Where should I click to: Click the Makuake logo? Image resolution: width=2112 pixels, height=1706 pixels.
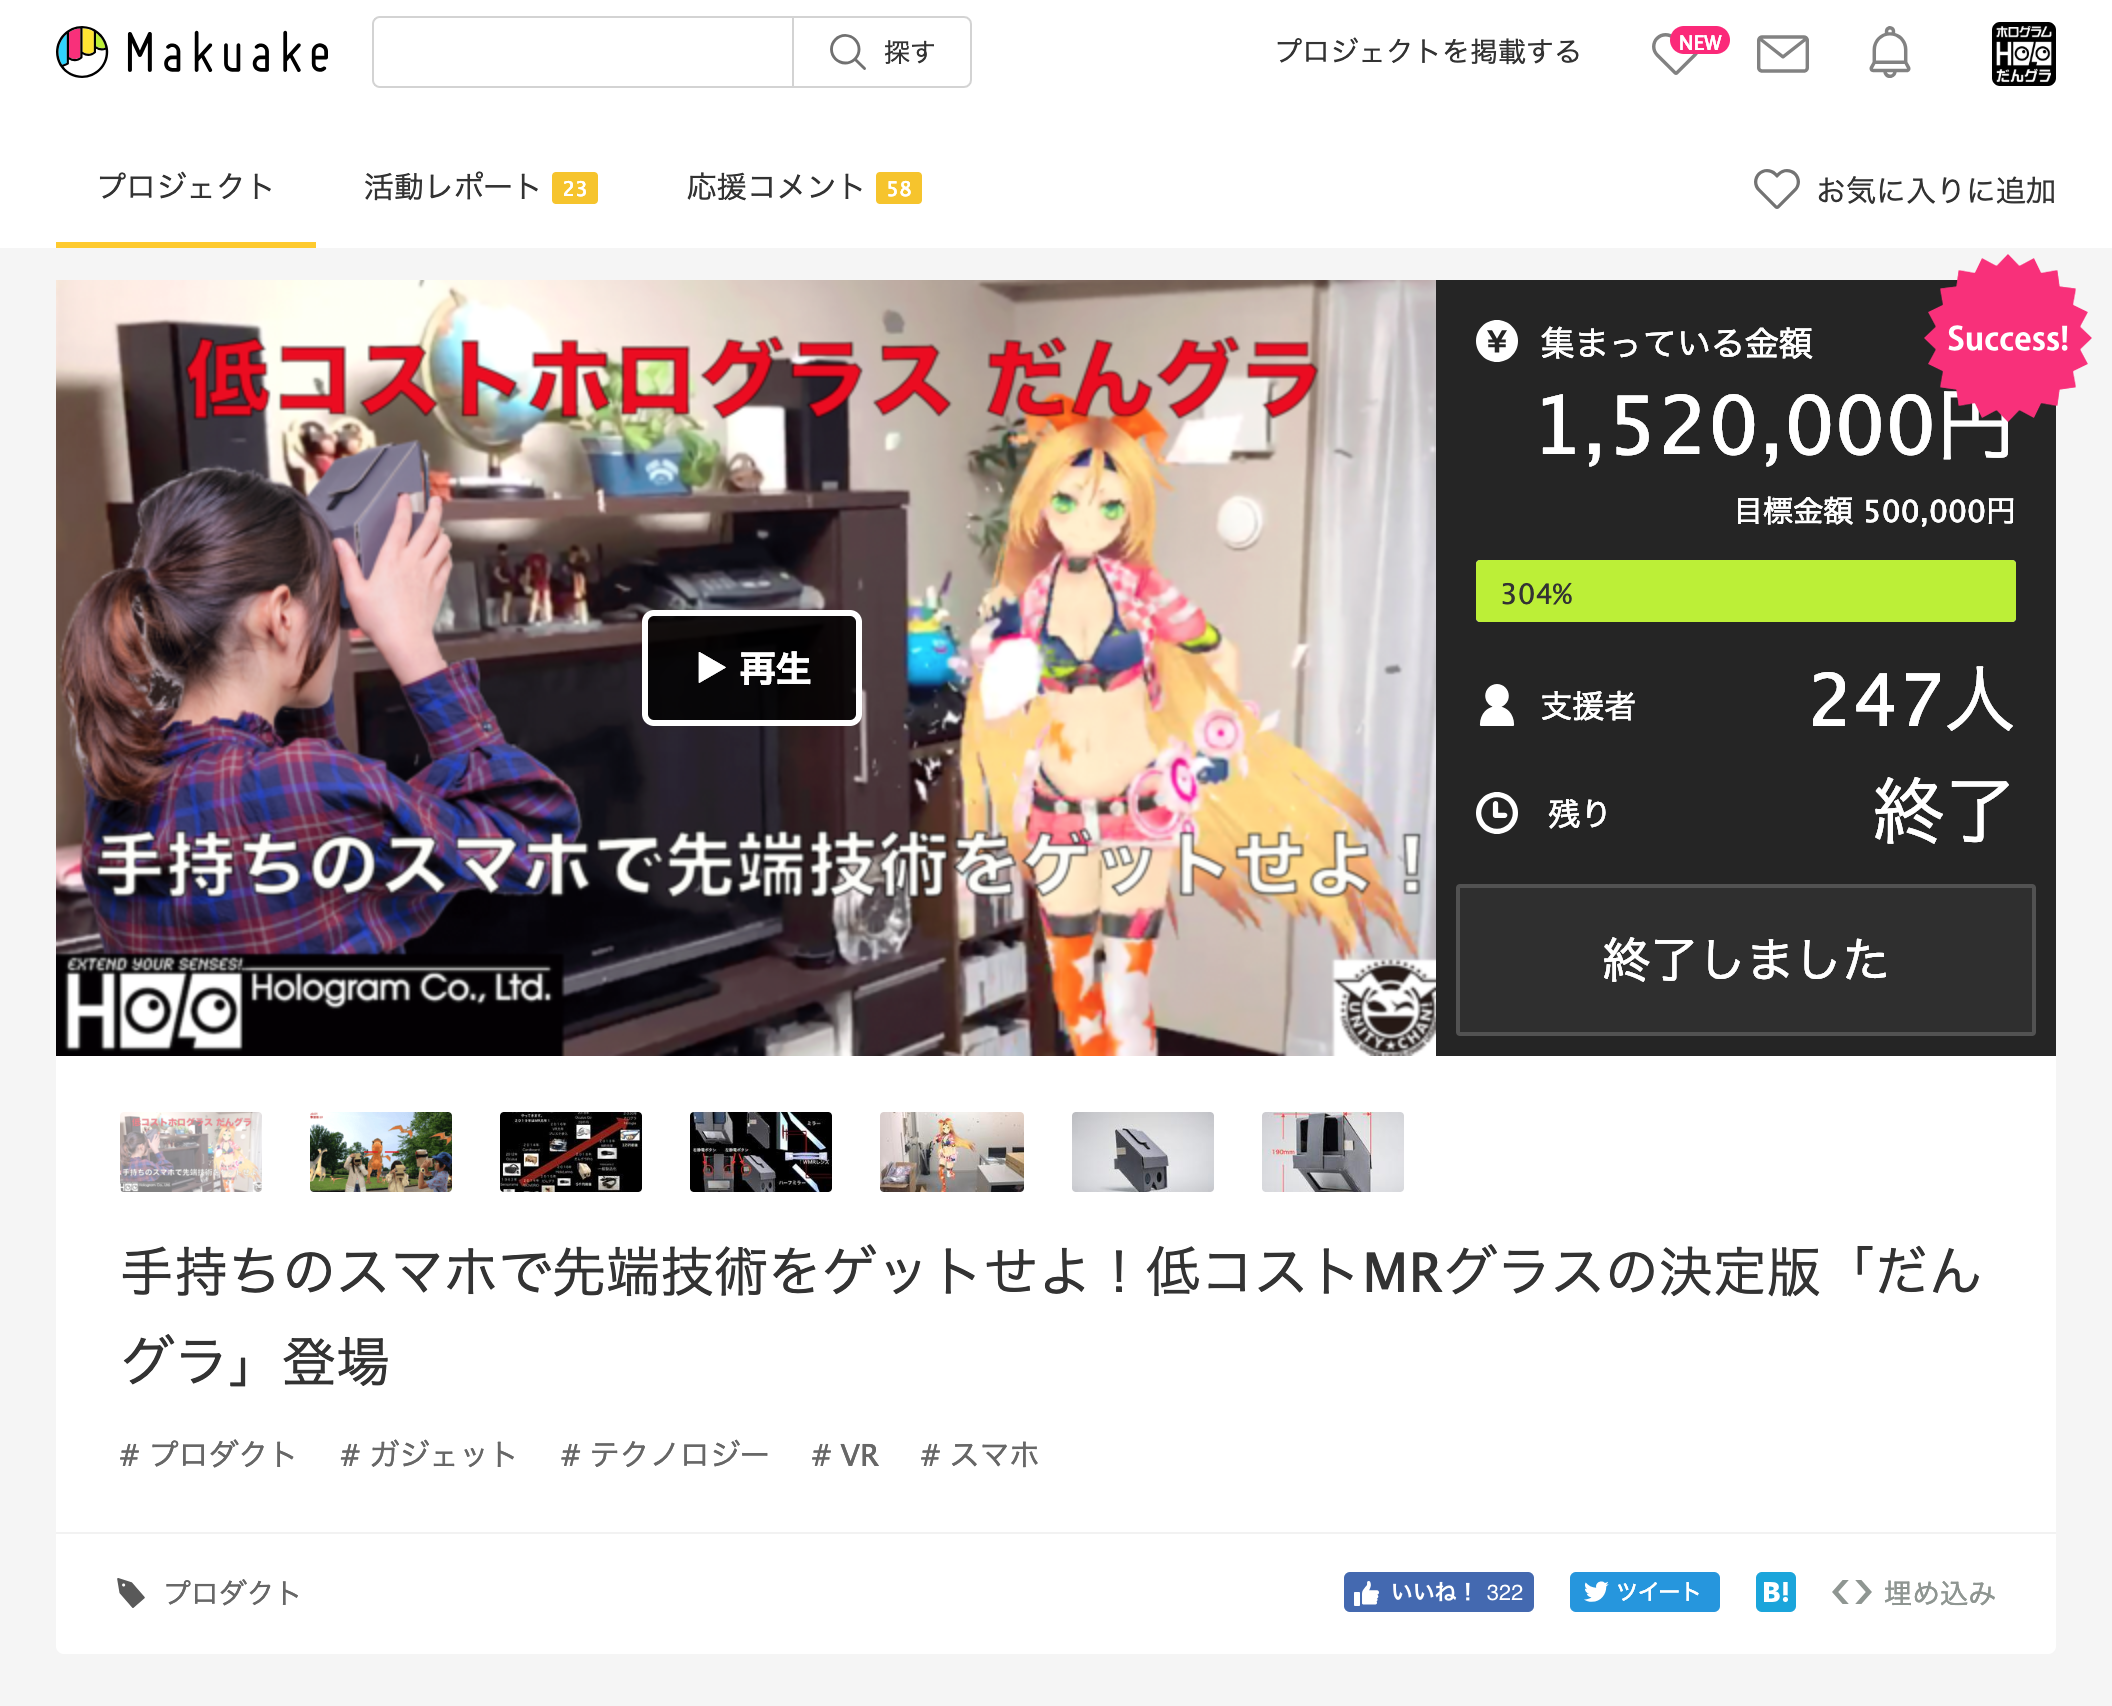(193, 52)
